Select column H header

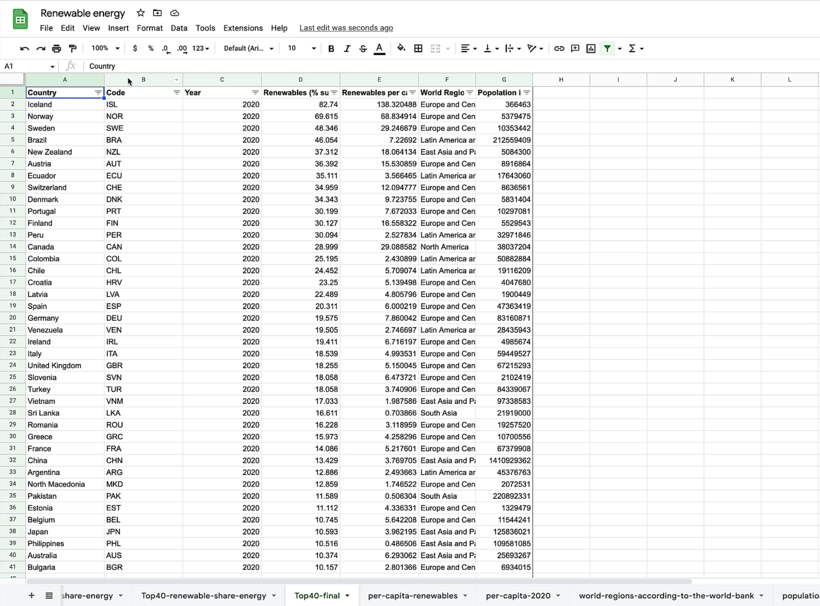coord(561,79)
